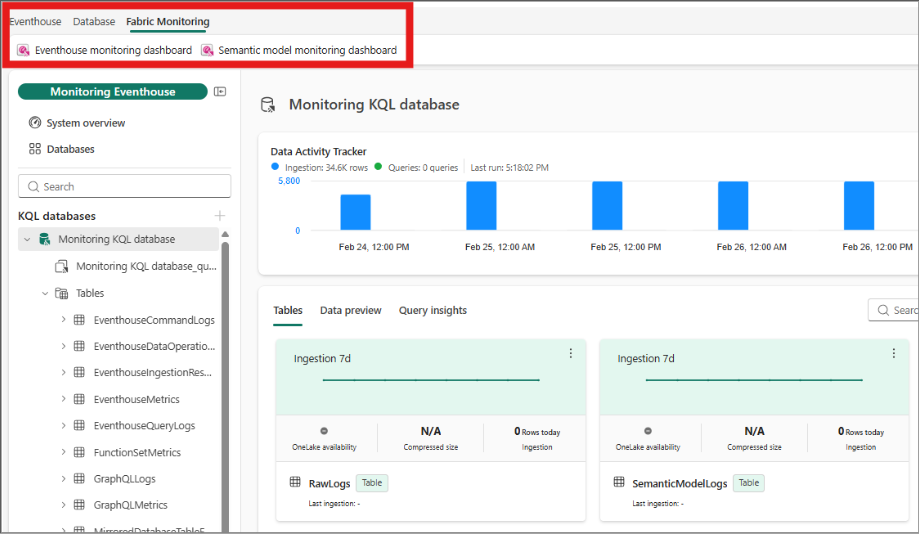Click the Feb 24, 12:00 PM chart bar
Image resolution: width=919 pixels, height=534 pixels.
coord(355,212)
